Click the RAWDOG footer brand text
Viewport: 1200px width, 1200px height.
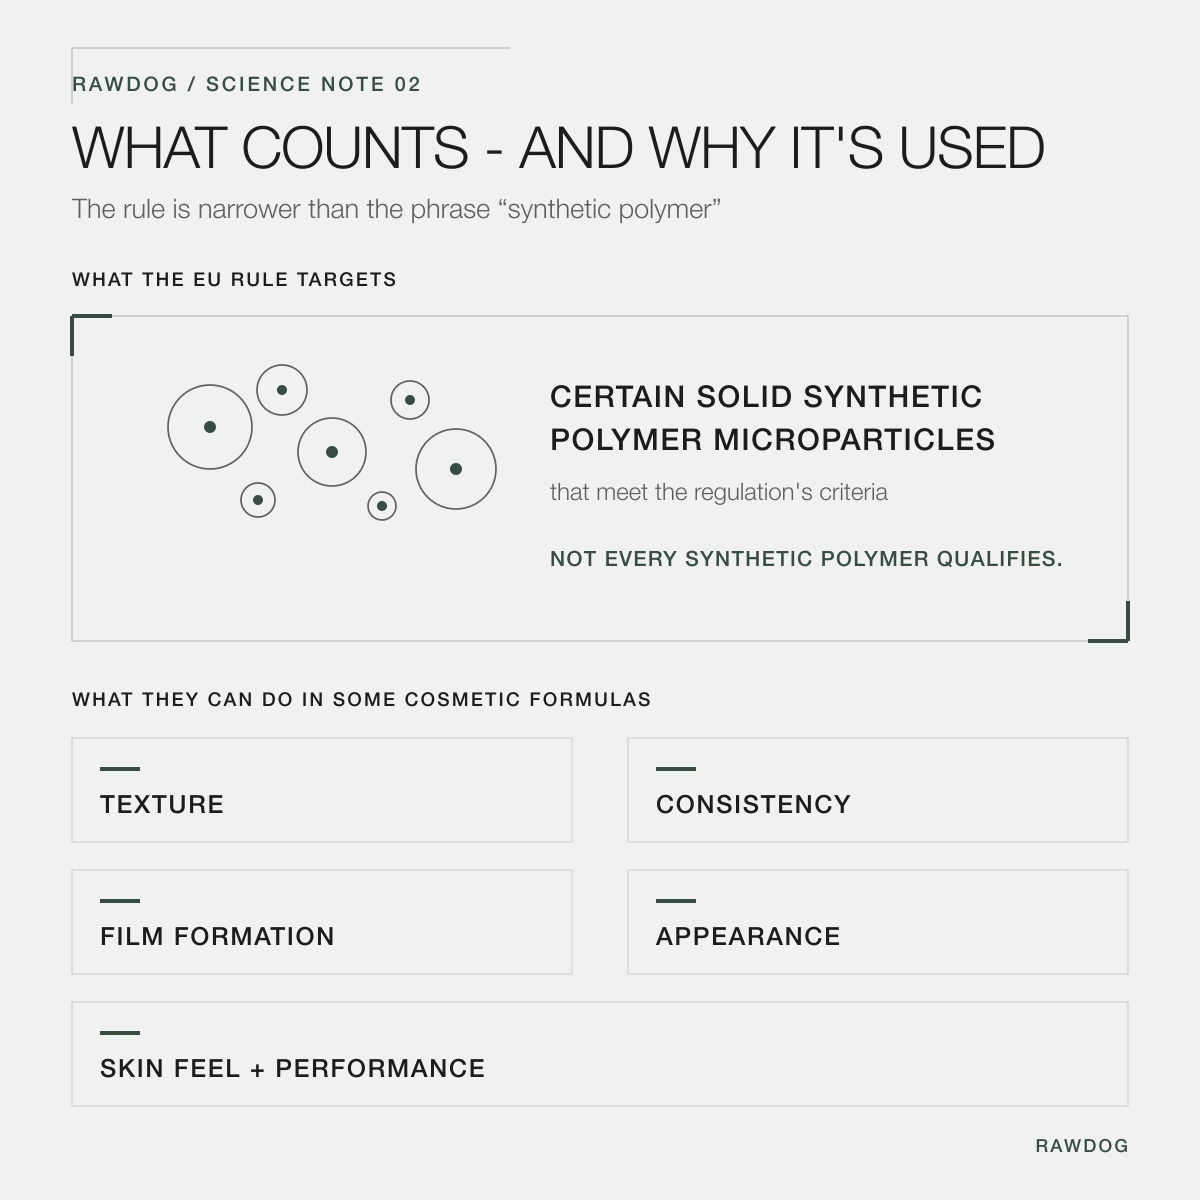click(x=1082, y=1146)
